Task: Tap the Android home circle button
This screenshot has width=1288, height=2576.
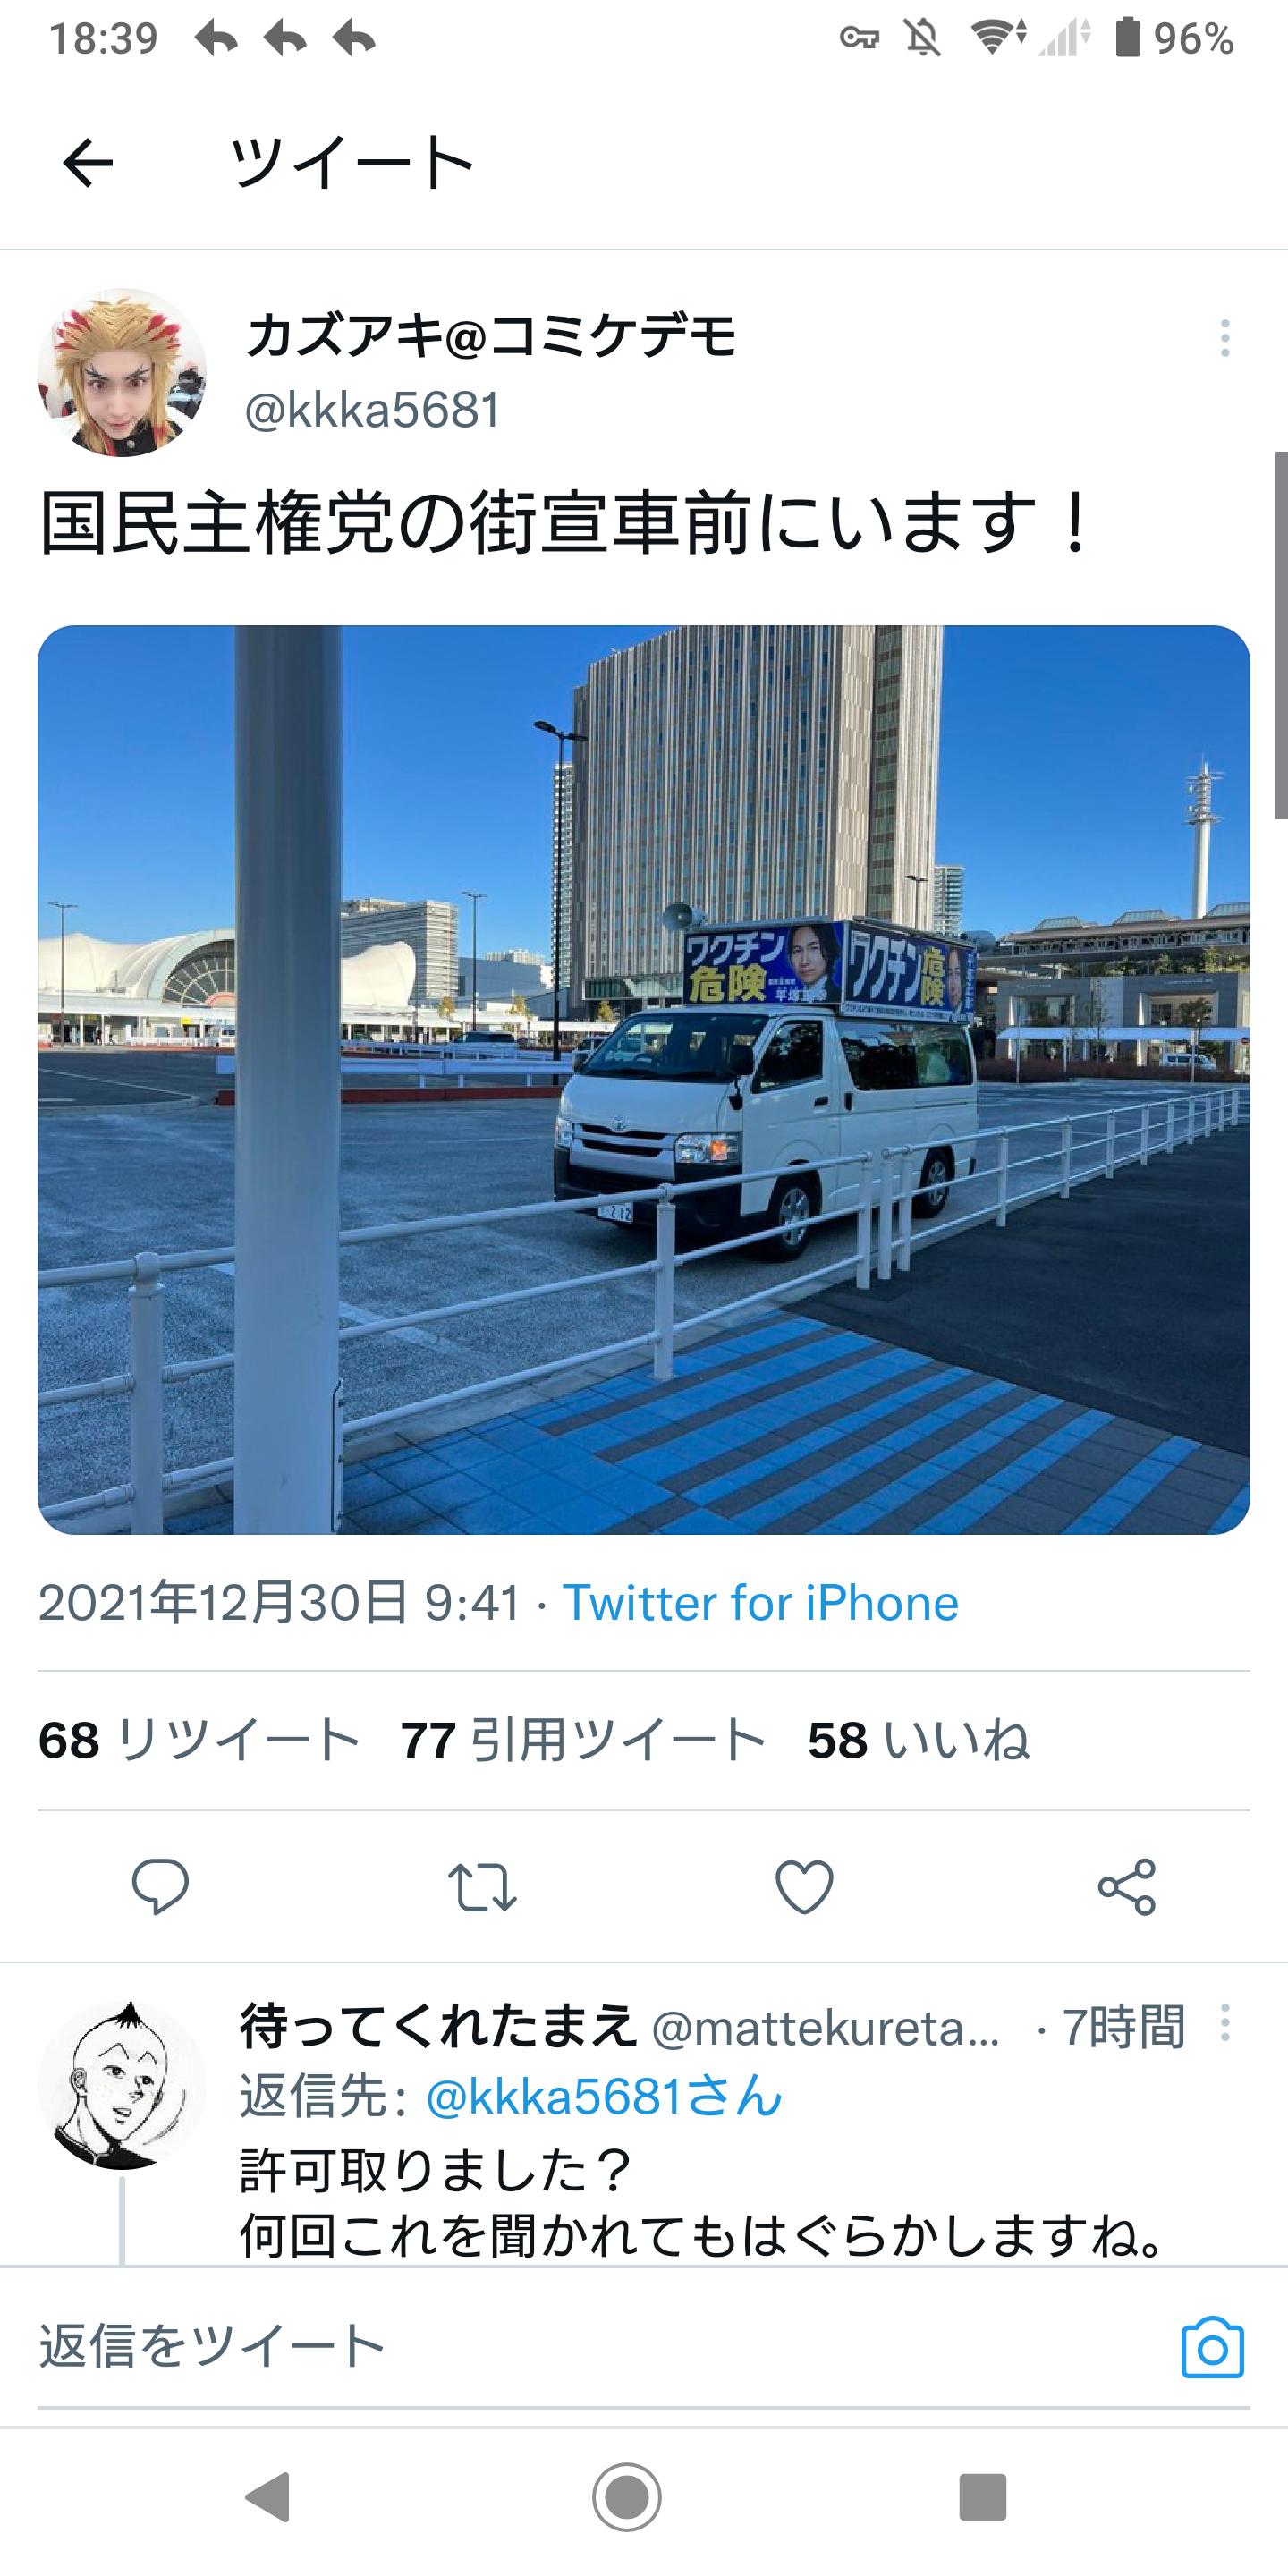Action: [x=627, y=2497]
